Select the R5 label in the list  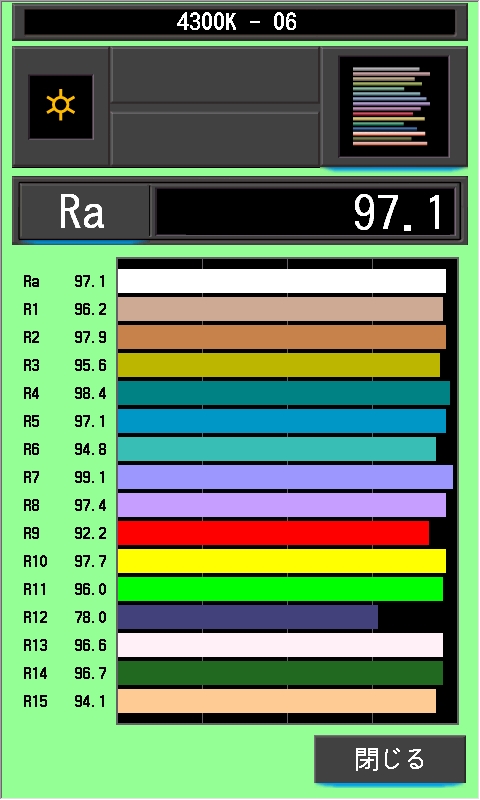point(31,421)
